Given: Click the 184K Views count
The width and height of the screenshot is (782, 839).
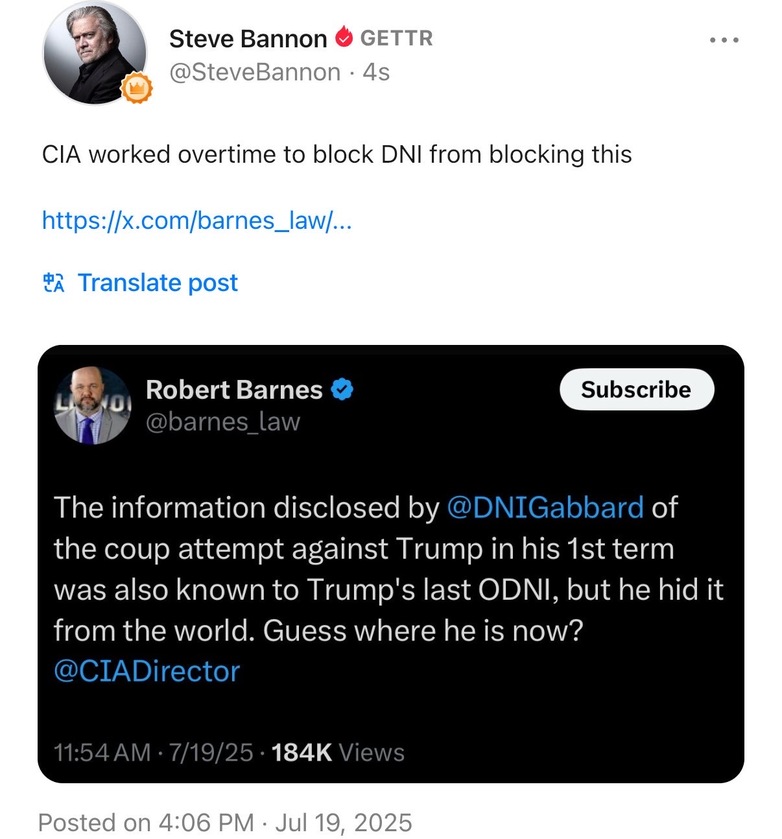Looking at the screenshot, I should pos(338,752).
